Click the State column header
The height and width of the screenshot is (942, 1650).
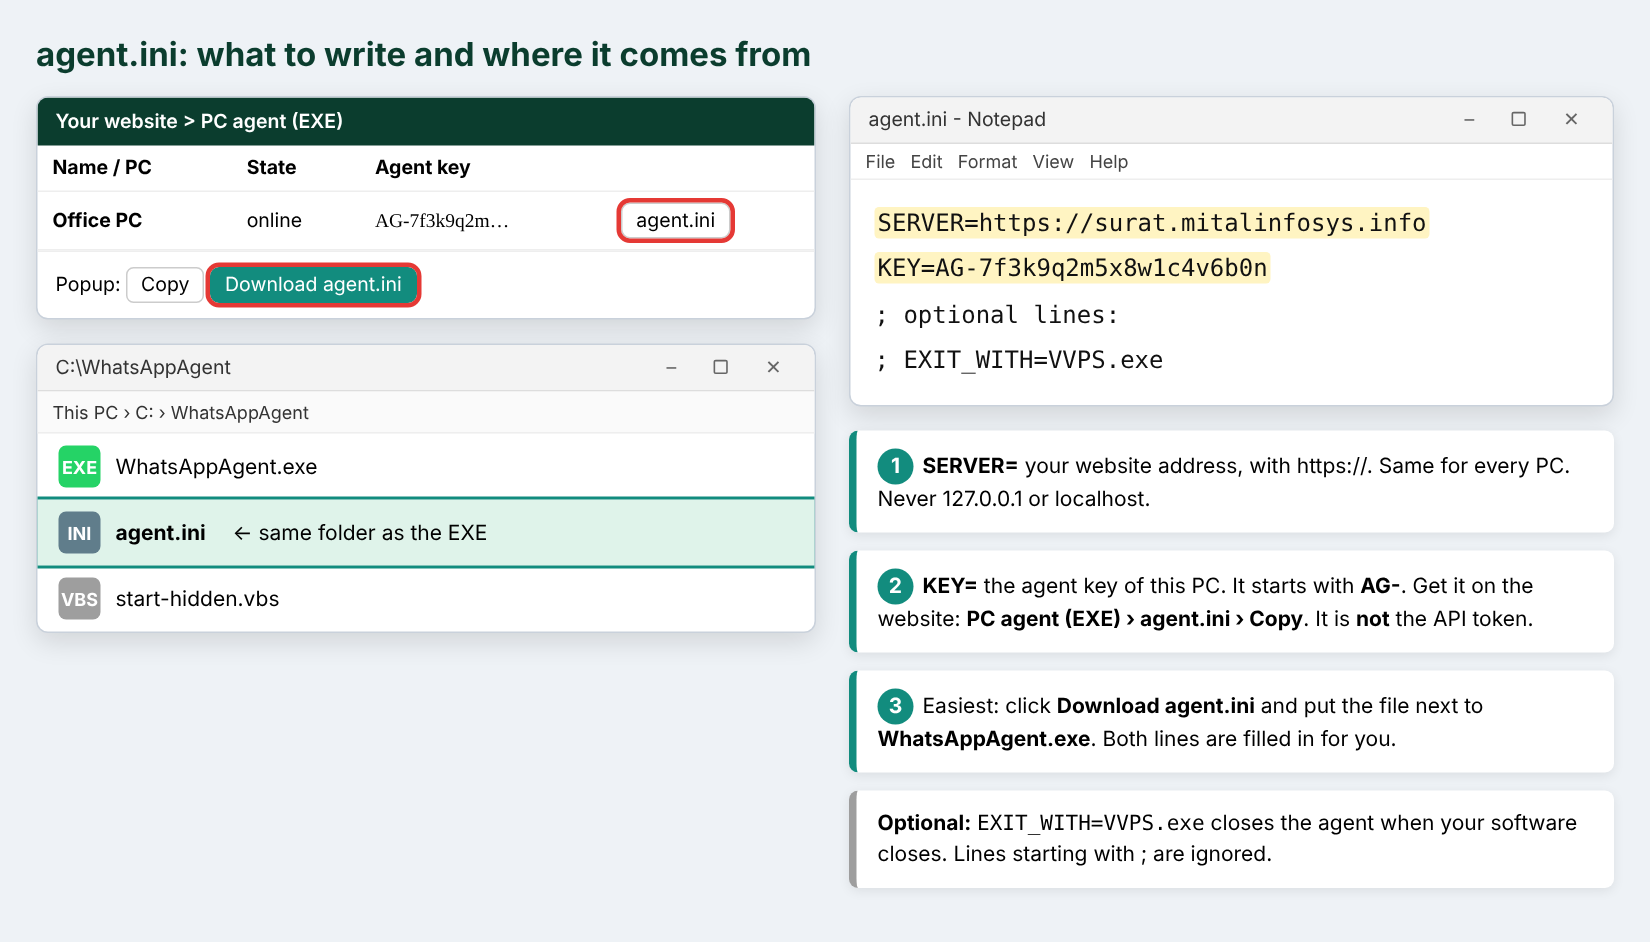pos(271,167)
